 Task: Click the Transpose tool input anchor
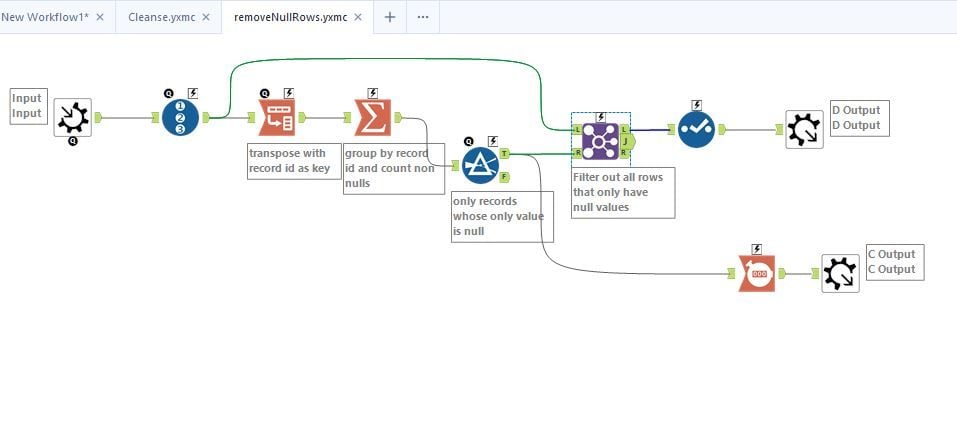click(x=251, y=117)
